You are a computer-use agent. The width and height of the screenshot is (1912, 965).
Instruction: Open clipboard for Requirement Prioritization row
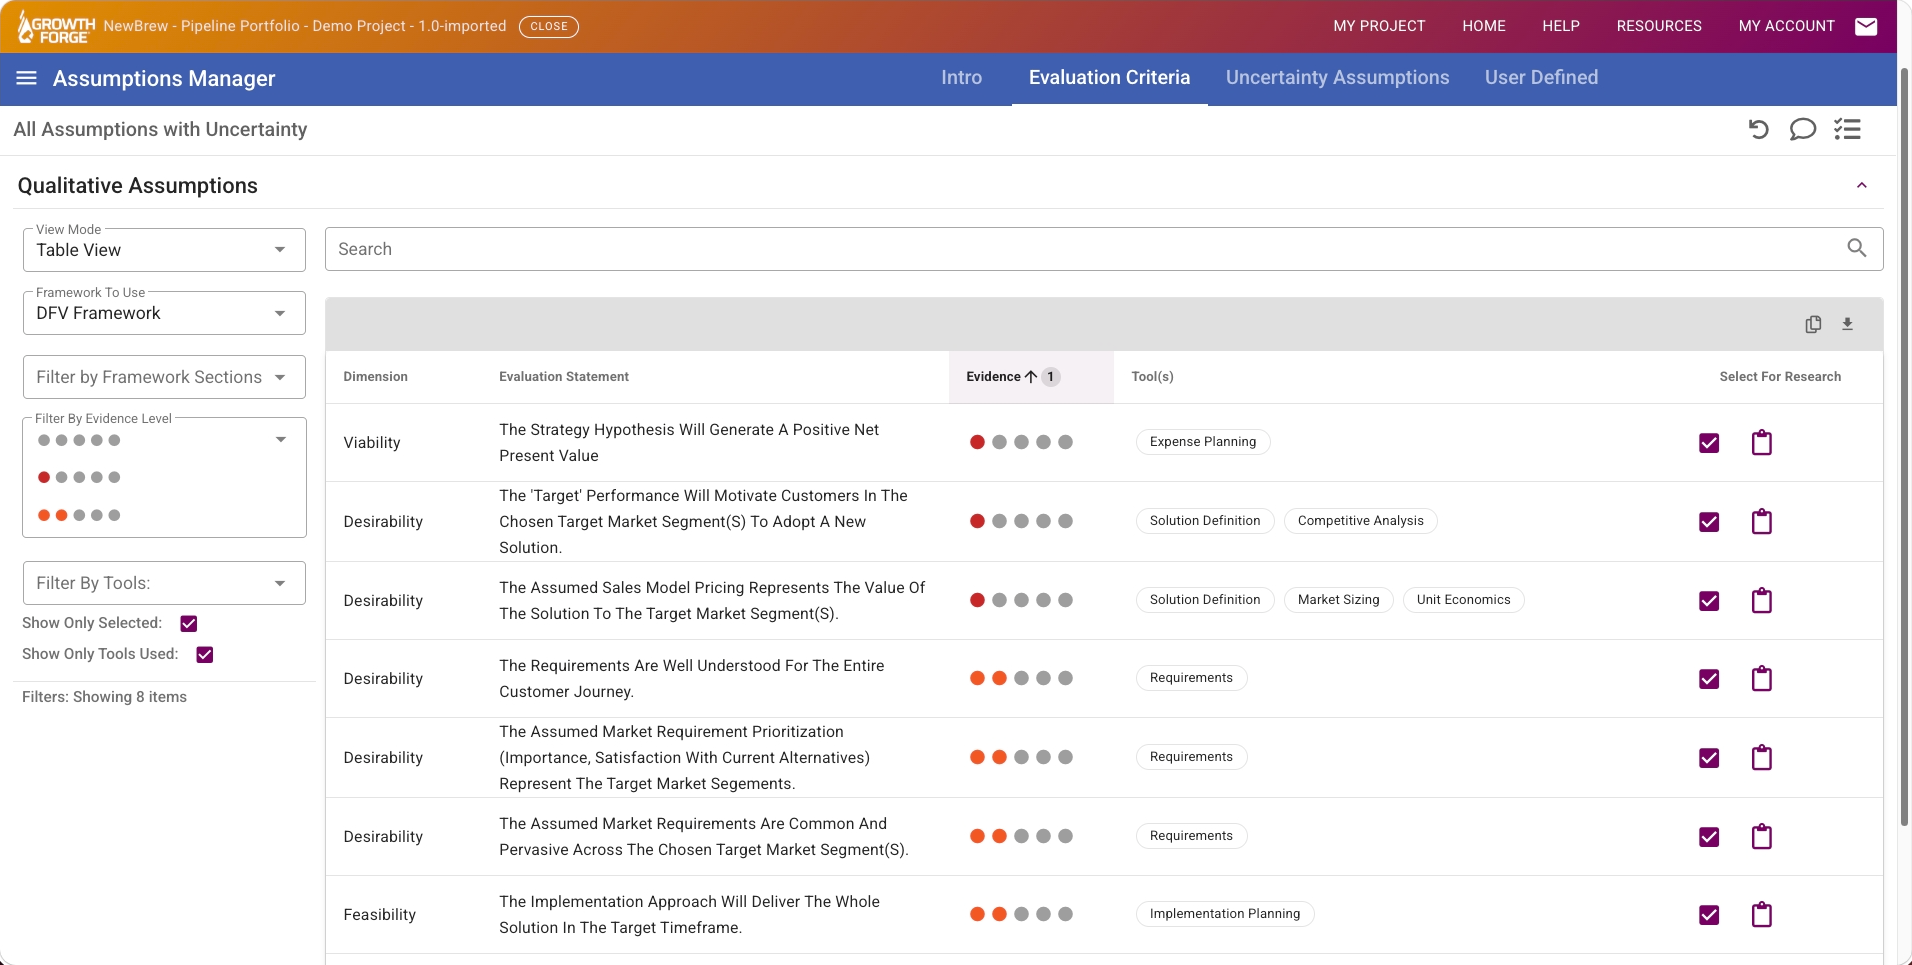[x=1762, y=757]
